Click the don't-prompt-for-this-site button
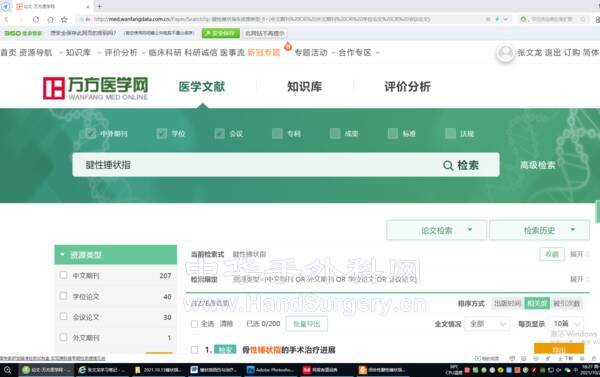The width and height of the screenshot is (600, 377). [265, 33]
